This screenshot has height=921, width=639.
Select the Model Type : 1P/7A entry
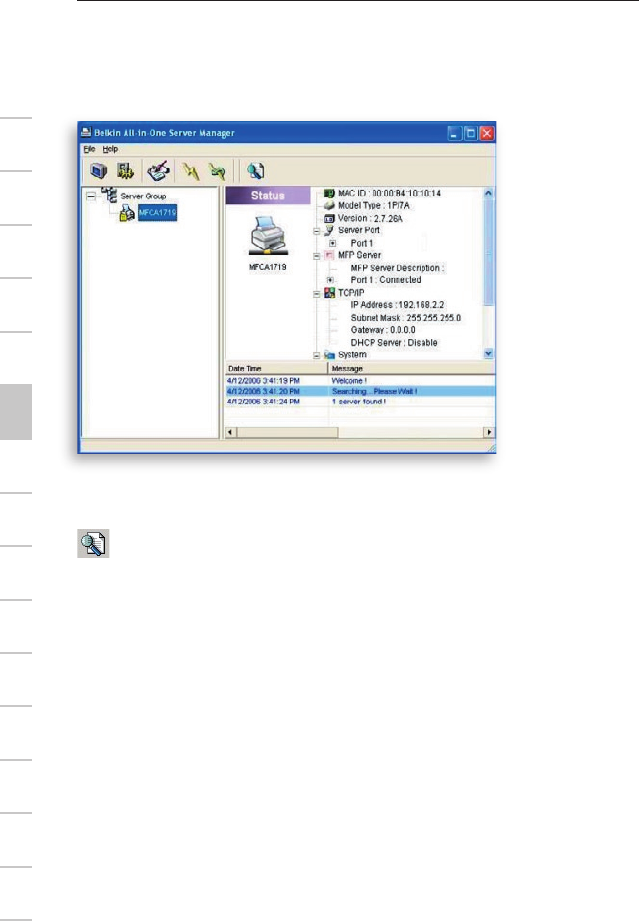[x=374, y=206]
